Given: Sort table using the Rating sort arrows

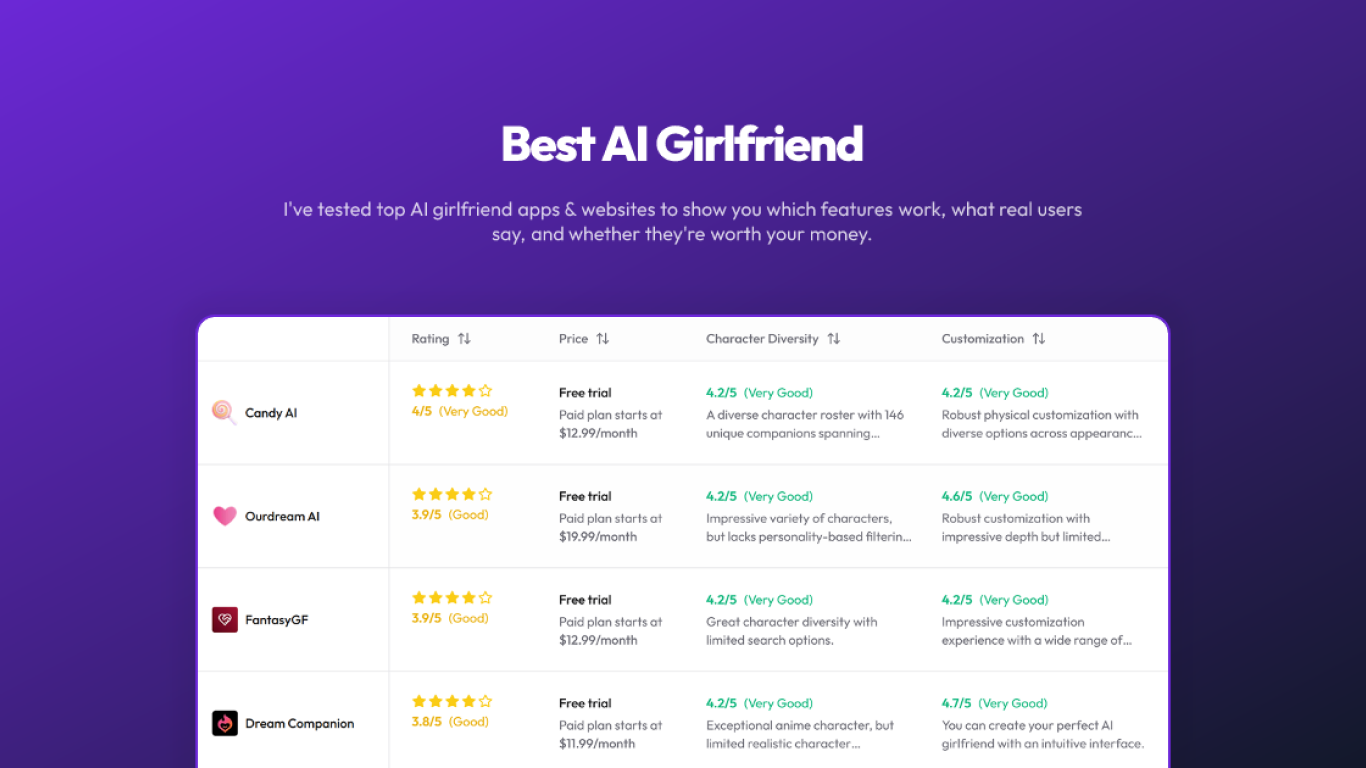Looking at the screenshot, I should pyautogui.click(x=464, y=339).
